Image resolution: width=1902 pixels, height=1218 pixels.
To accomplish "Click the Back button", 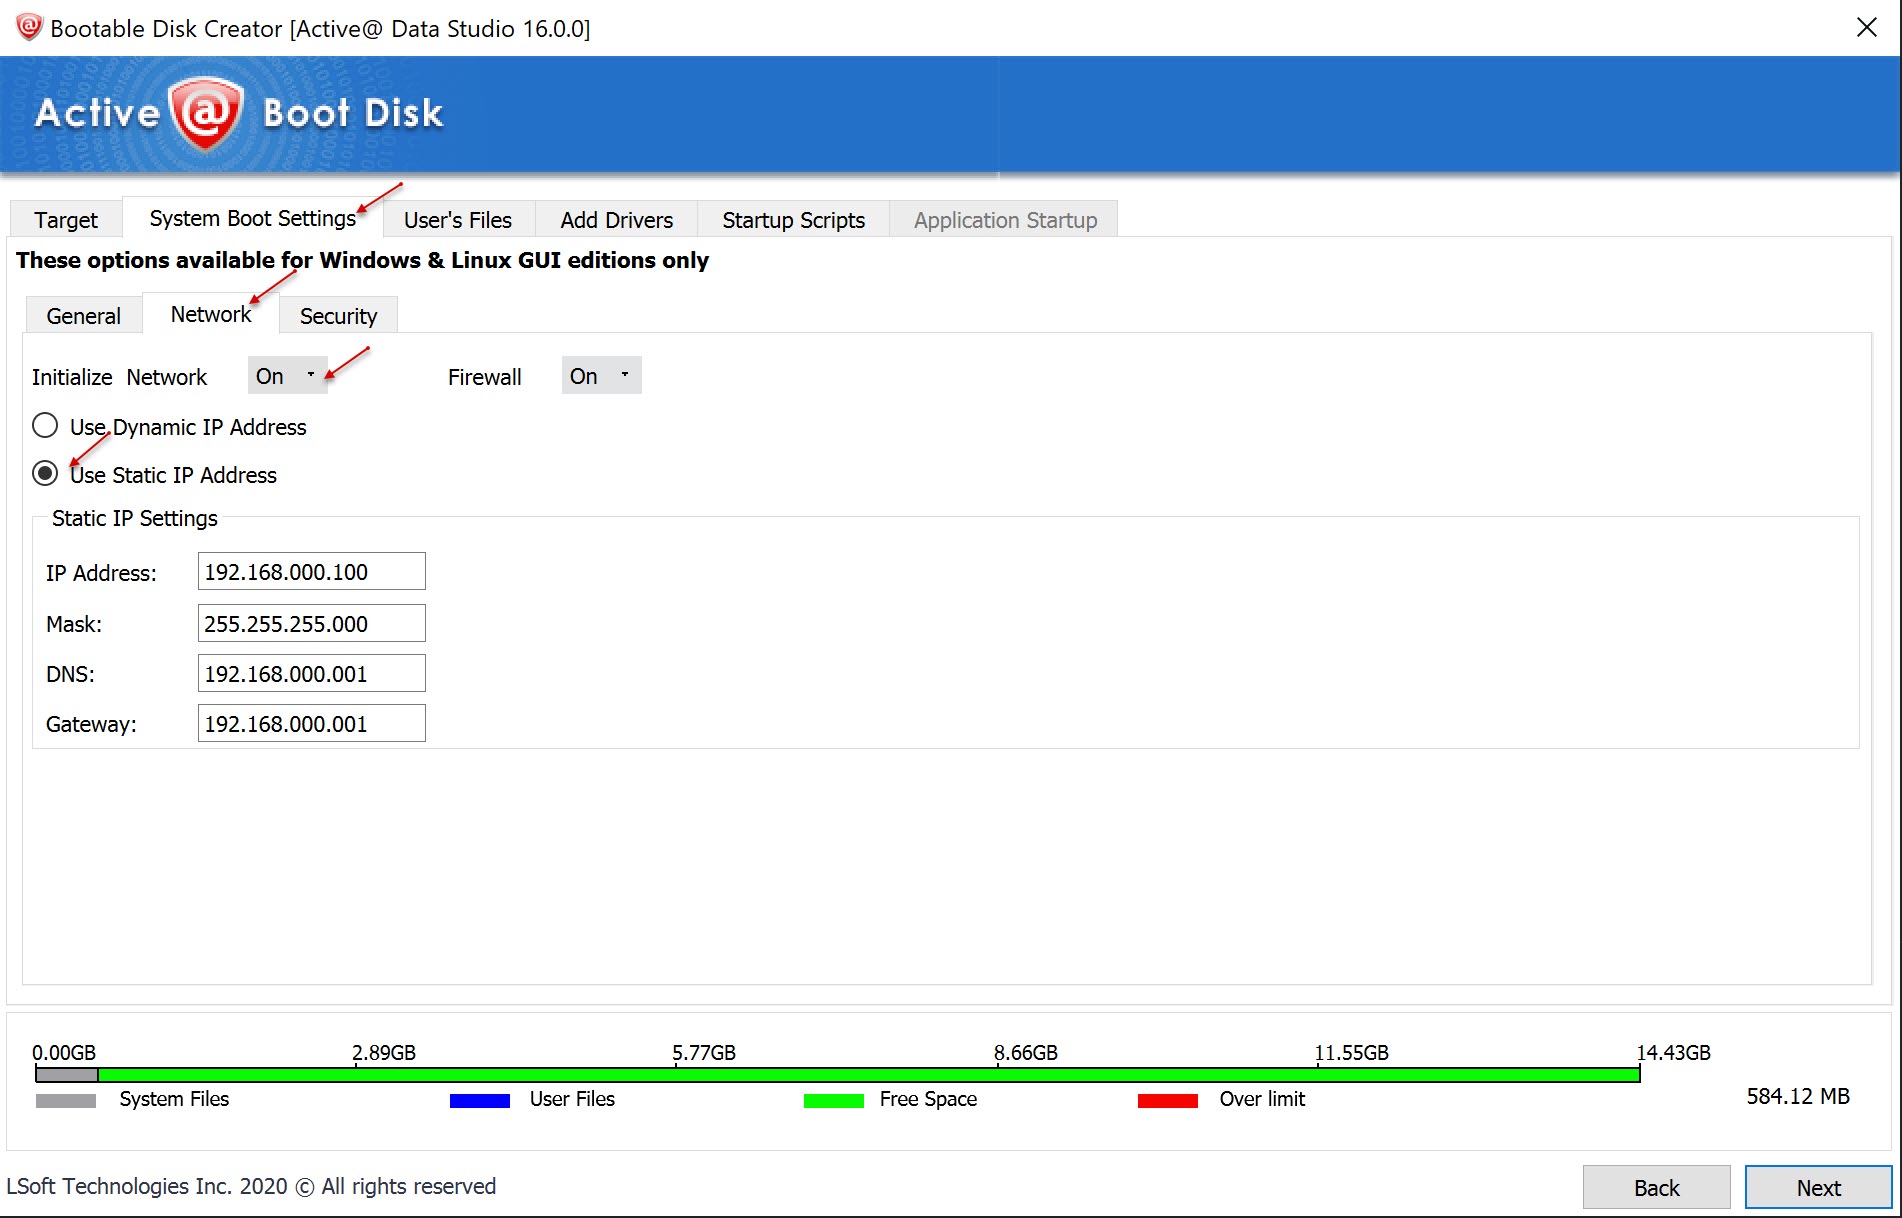I will (x=1656, y=1187).
